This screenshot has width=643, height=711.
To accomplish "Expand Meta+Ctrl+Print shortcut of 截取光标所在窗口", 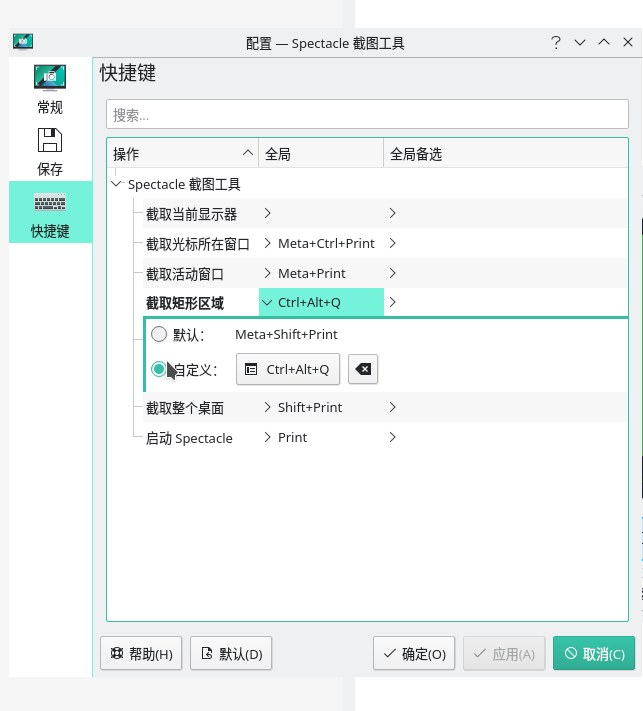I will [268, 243].
